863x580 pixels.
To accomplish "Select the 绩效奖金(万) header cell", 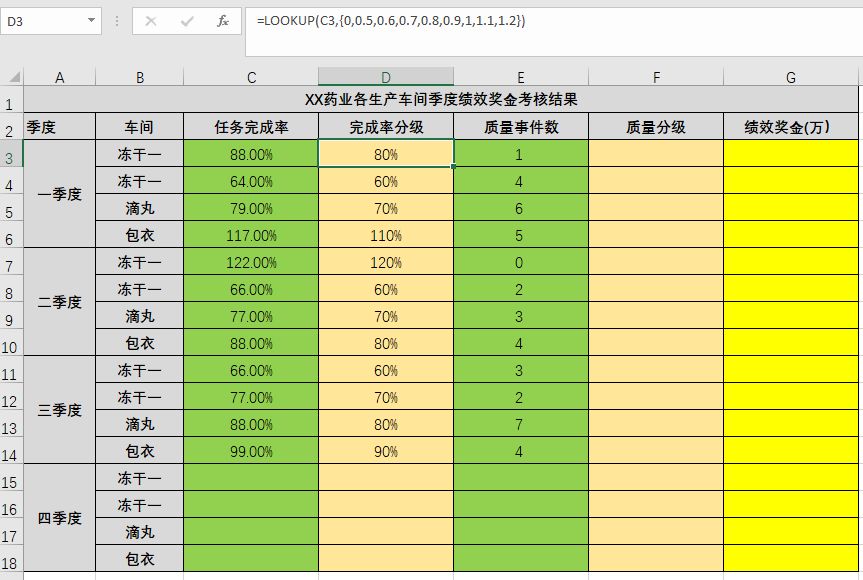I will coord(790,127).
